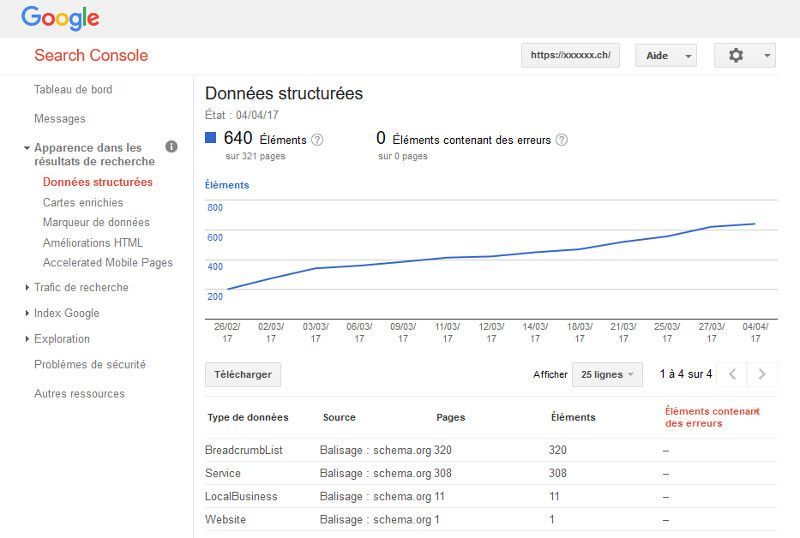Image resolution: width=800 pixels, height=538 pixels.
Task: Click the État : 04/04/17 text
Action: coord(241,115)
